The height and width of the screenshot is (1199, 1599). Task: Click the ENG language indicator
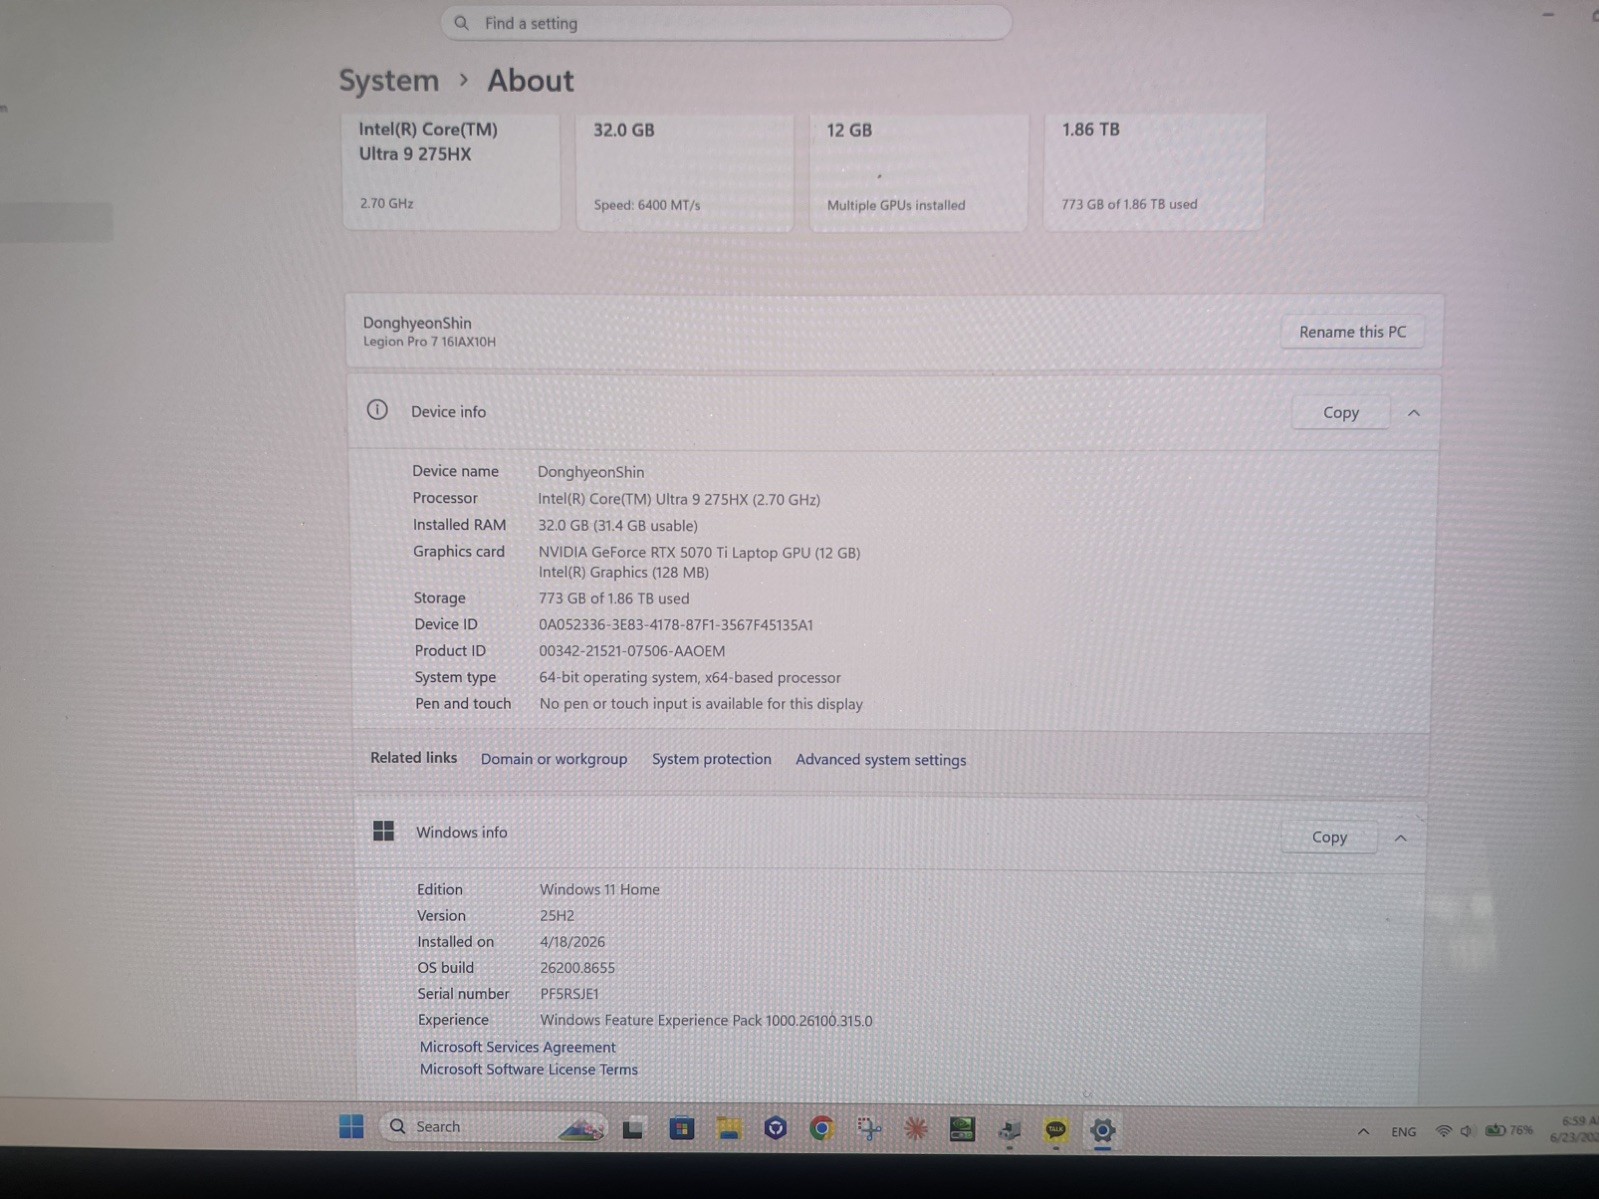tap(1403, 1131)
